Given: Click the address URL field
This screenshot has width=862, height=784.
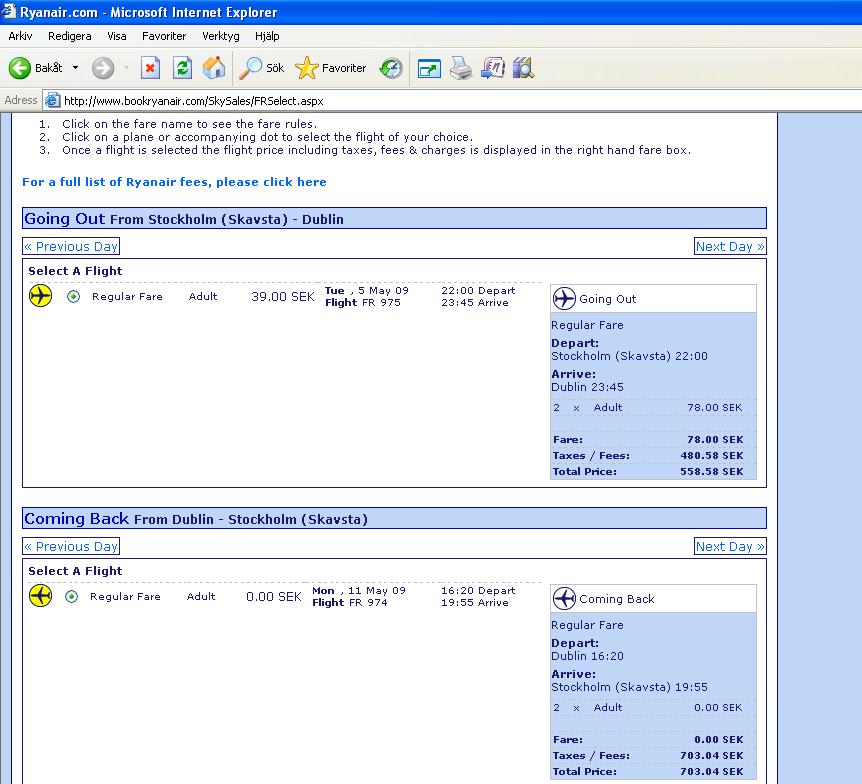Looking at the screenshot, I should (x=451, y=101).
